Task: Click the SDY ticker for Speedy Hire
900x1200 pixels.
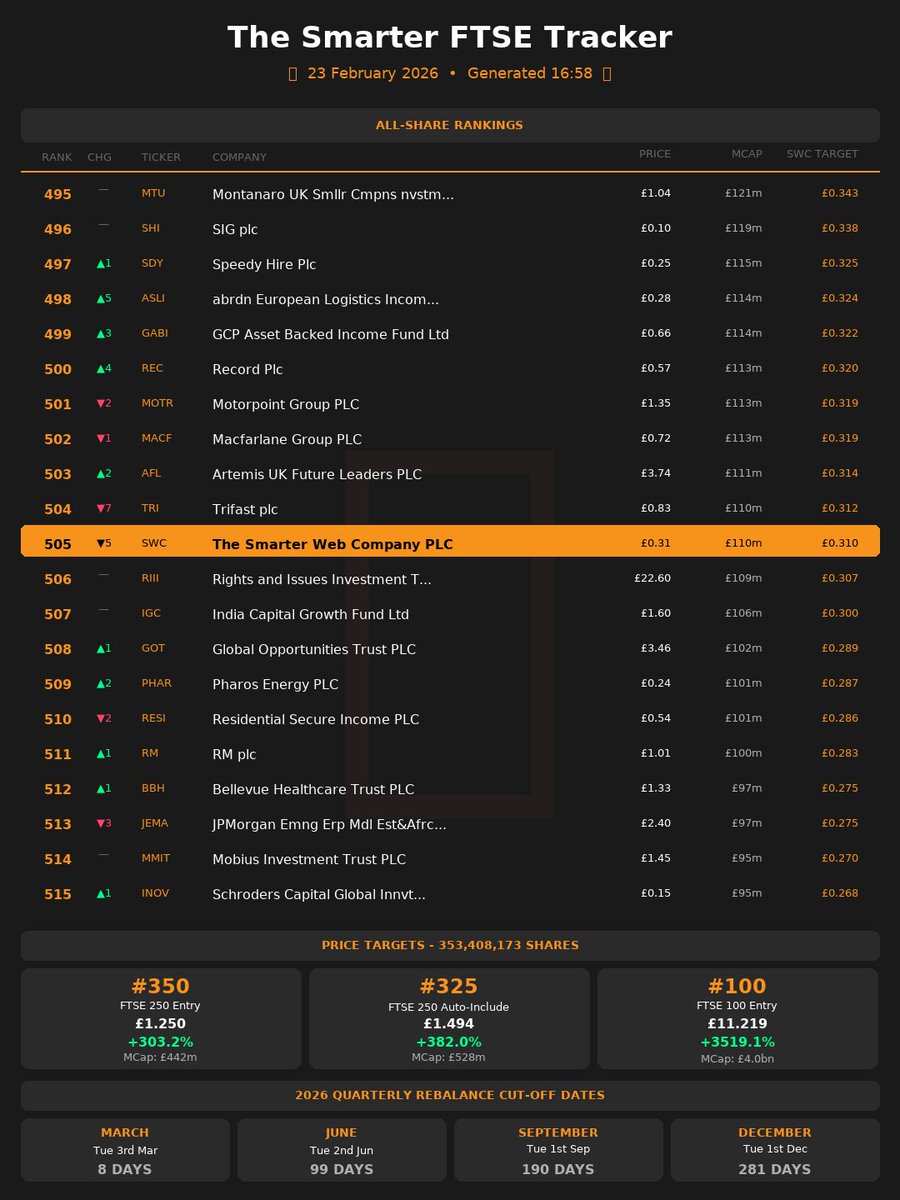Action: [x=151, y=263]
